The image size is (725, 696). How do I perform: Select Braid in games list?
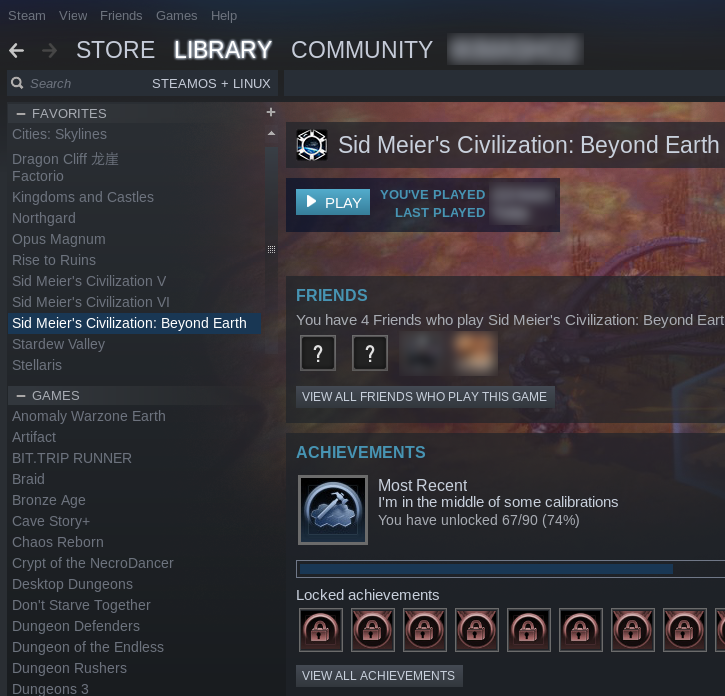[x=29, y=479]
